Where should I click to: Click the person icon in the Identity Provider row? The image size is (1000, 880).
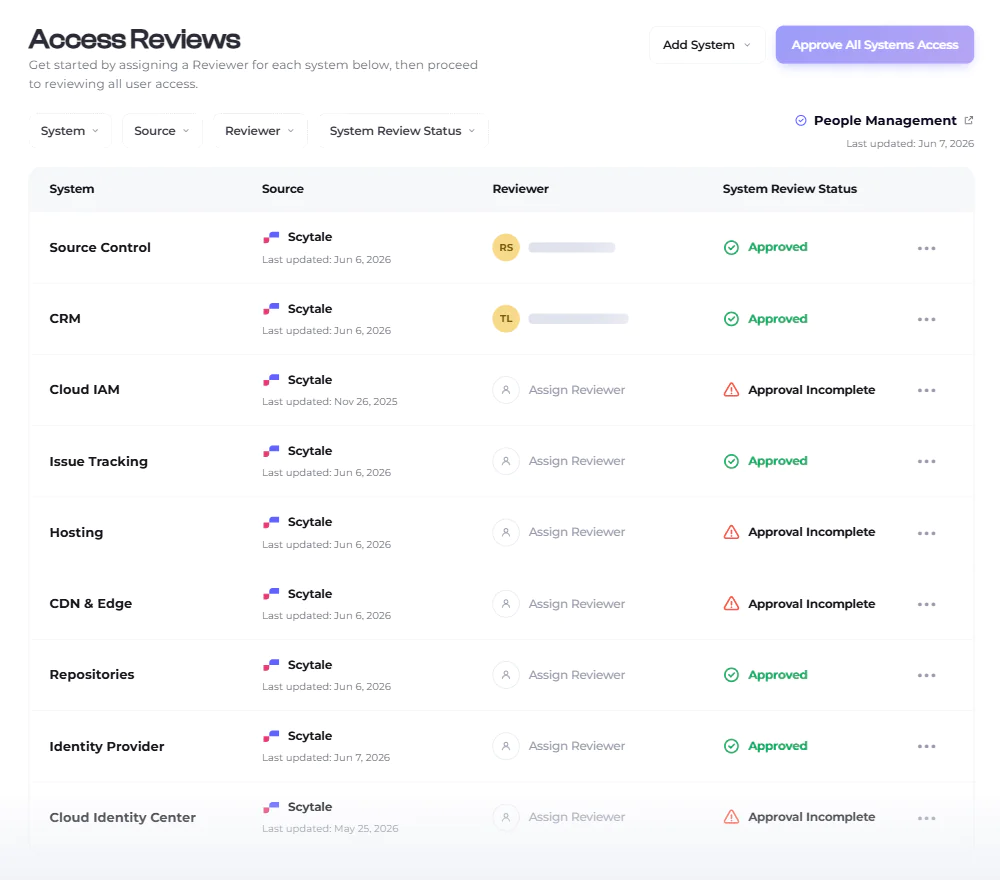(506, 745)
